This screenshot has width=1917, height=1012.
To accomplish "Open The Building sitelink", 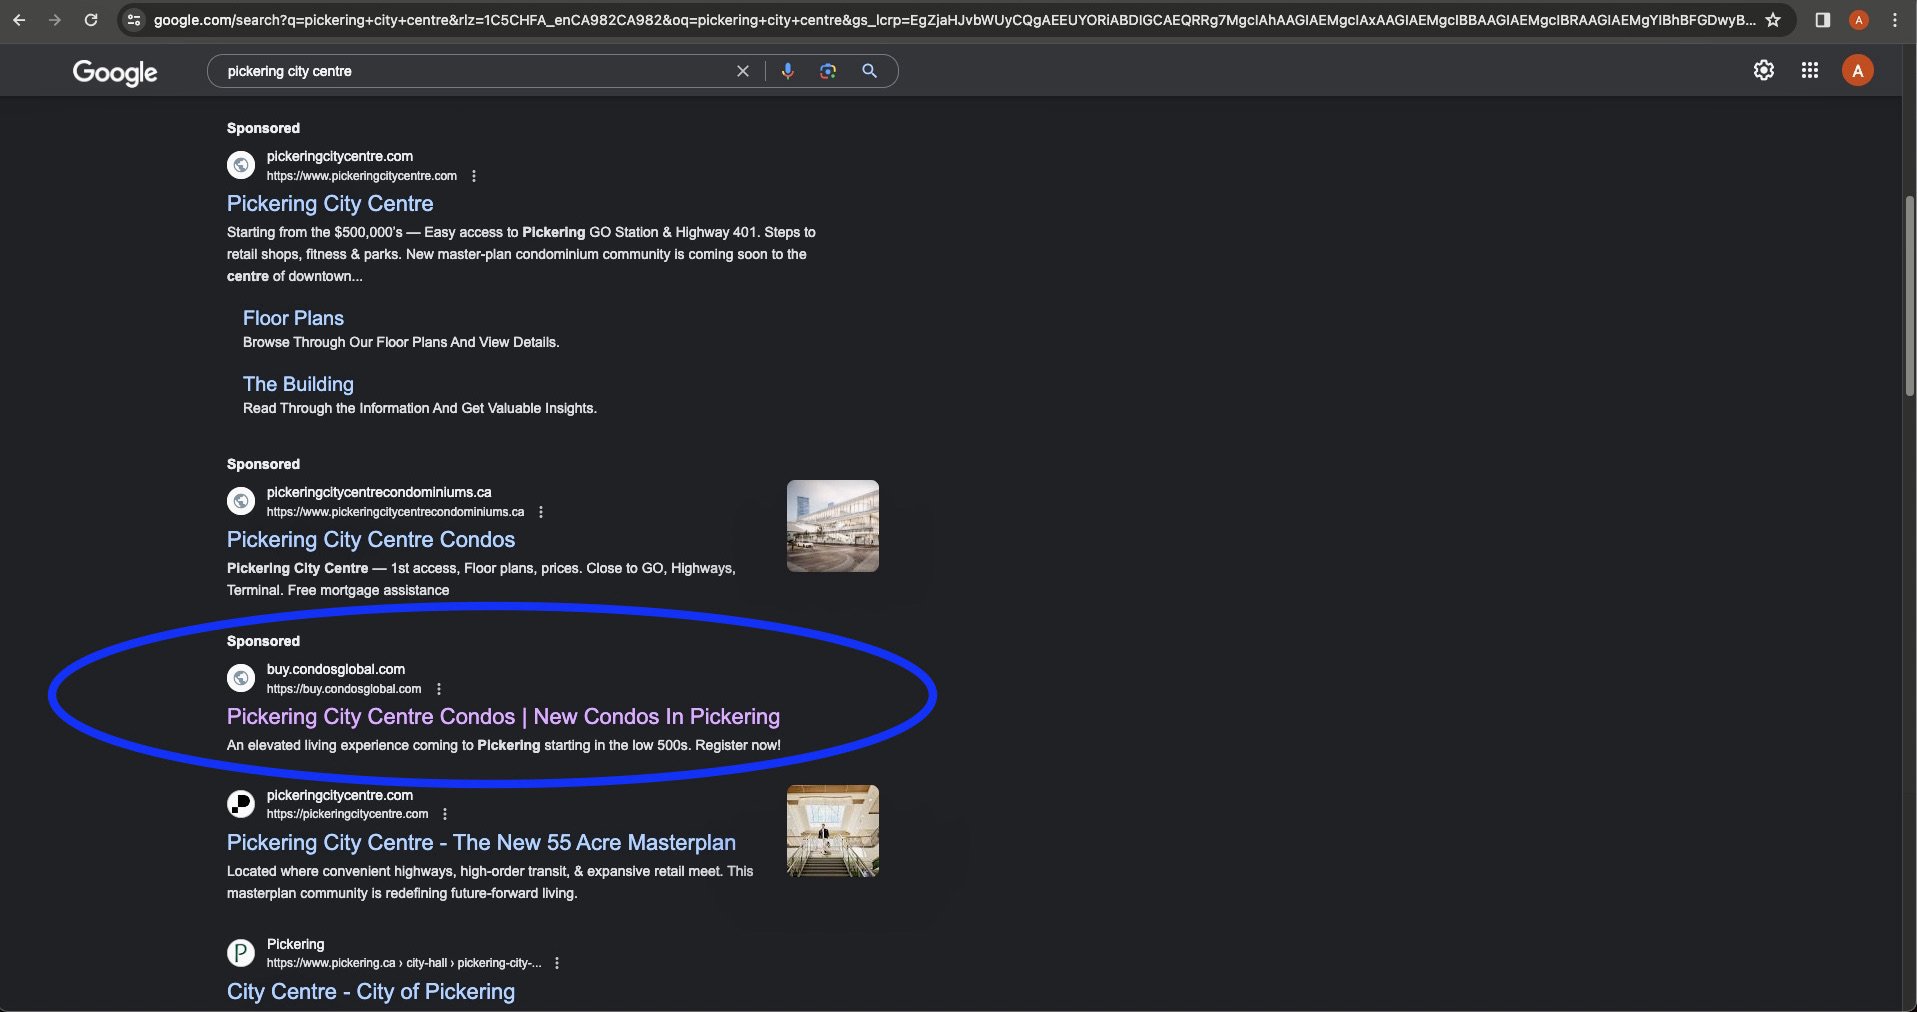I will 298,384.
